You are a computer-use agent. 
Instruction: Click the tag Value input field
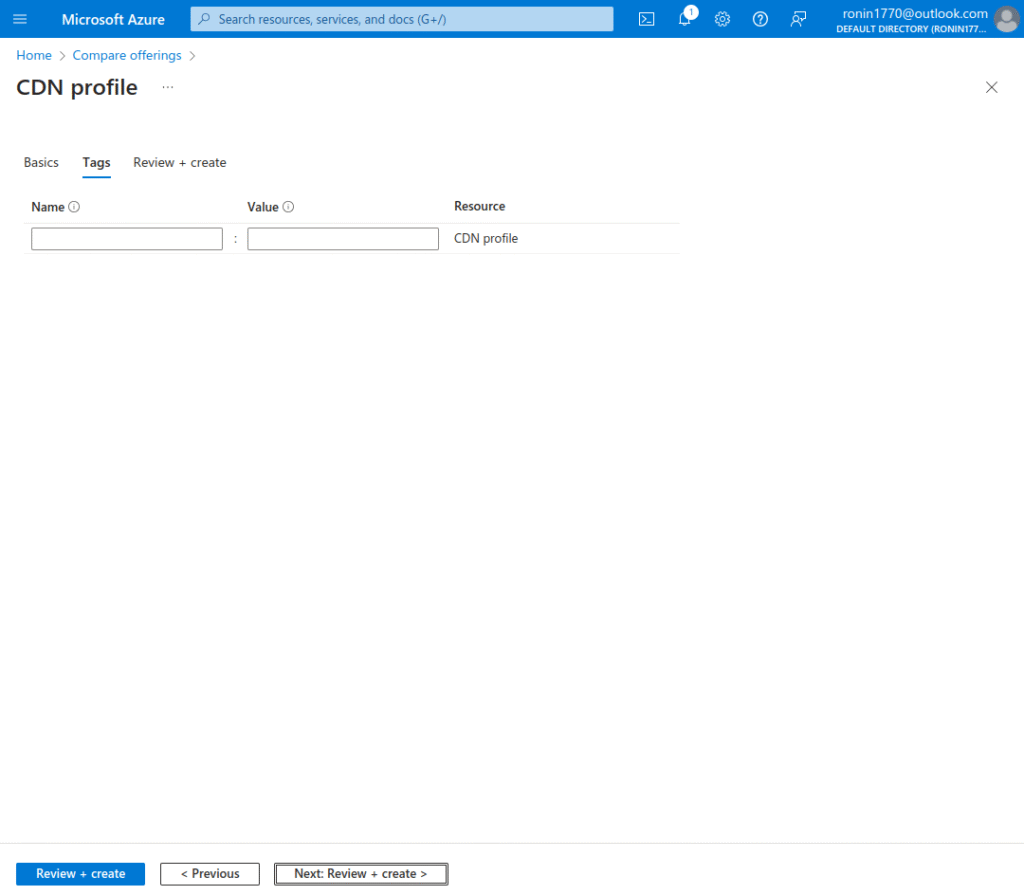coord(343,238)
